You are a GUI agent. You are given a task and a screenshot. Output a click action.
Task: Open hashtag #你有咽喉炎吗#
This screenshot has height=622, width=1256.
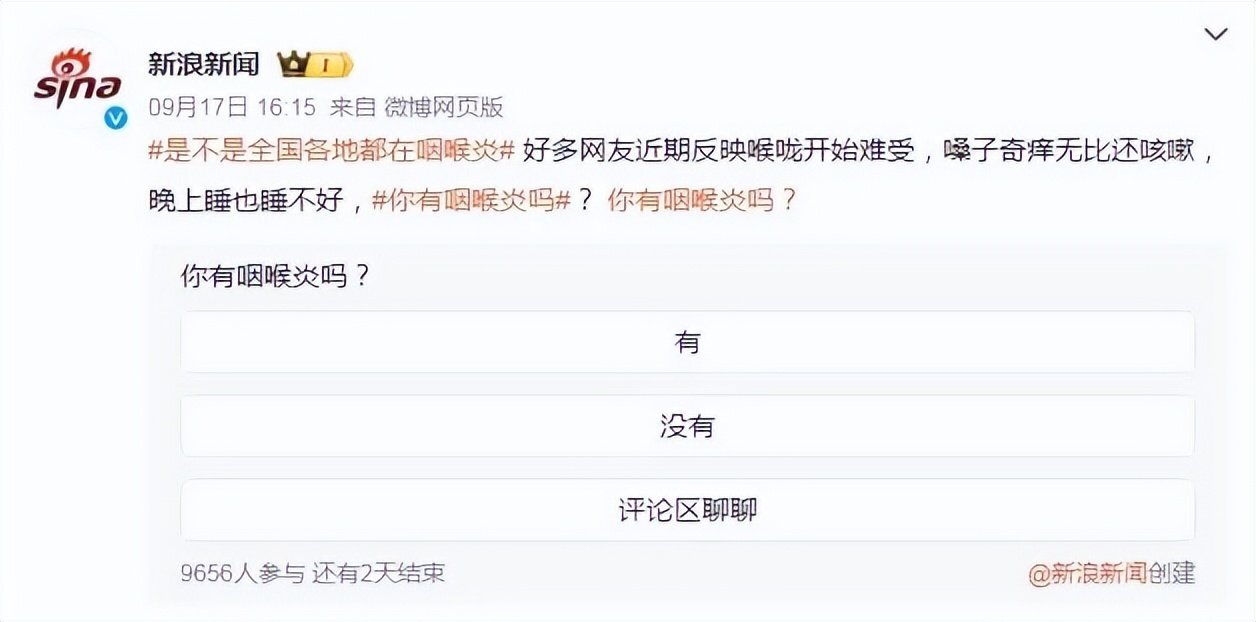(471, 199)
